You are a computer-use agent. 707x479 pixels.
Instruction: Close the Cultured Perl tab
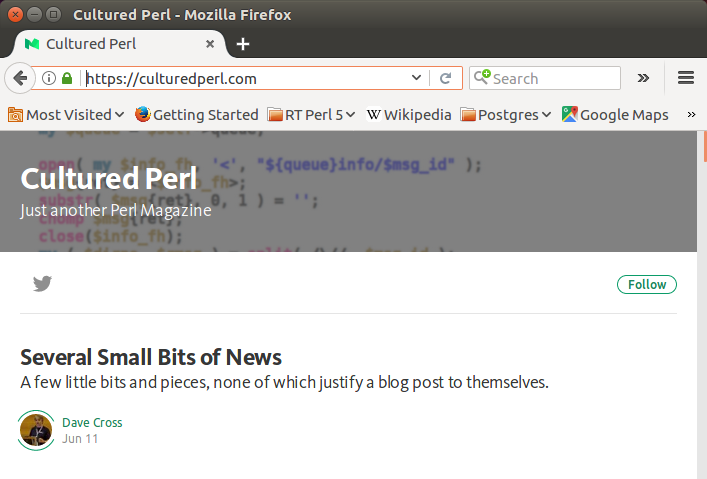(210, 44)
